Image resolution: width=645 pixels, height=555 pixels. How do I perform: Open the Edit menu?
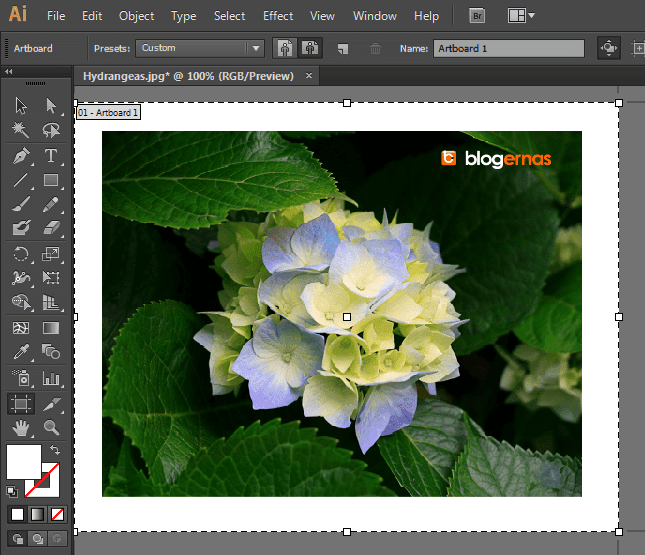pyautogui.click(x=92, y=16)
